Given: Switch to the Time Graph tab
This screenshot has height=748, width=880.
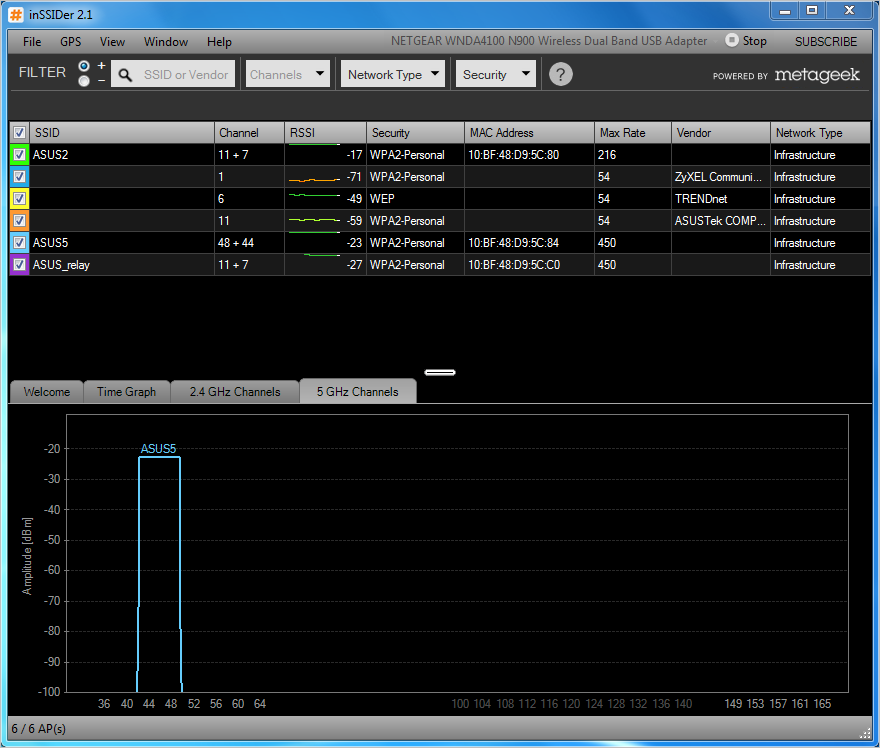Looking at the screenshot, I should click(x=127, y=392).
